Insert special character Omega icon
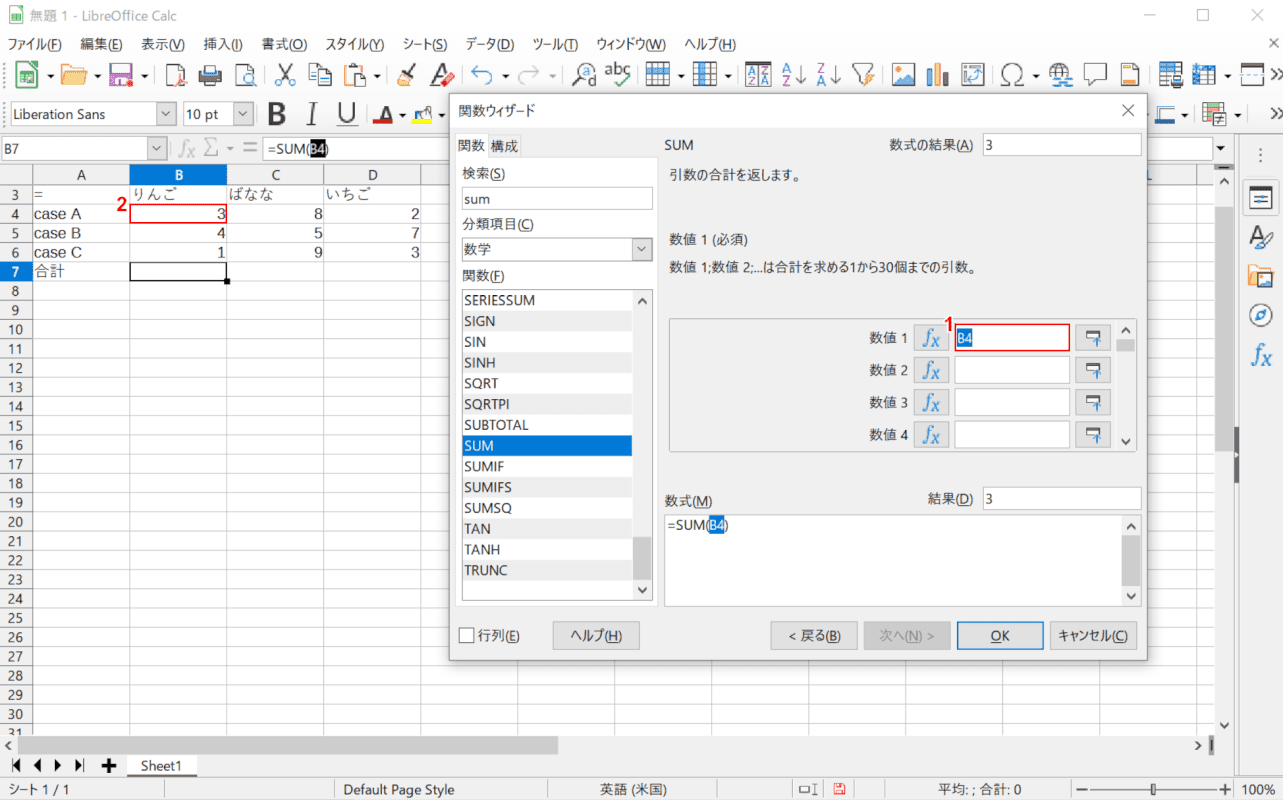Viewport: 1283px width, 800px height. (1012, 74)
